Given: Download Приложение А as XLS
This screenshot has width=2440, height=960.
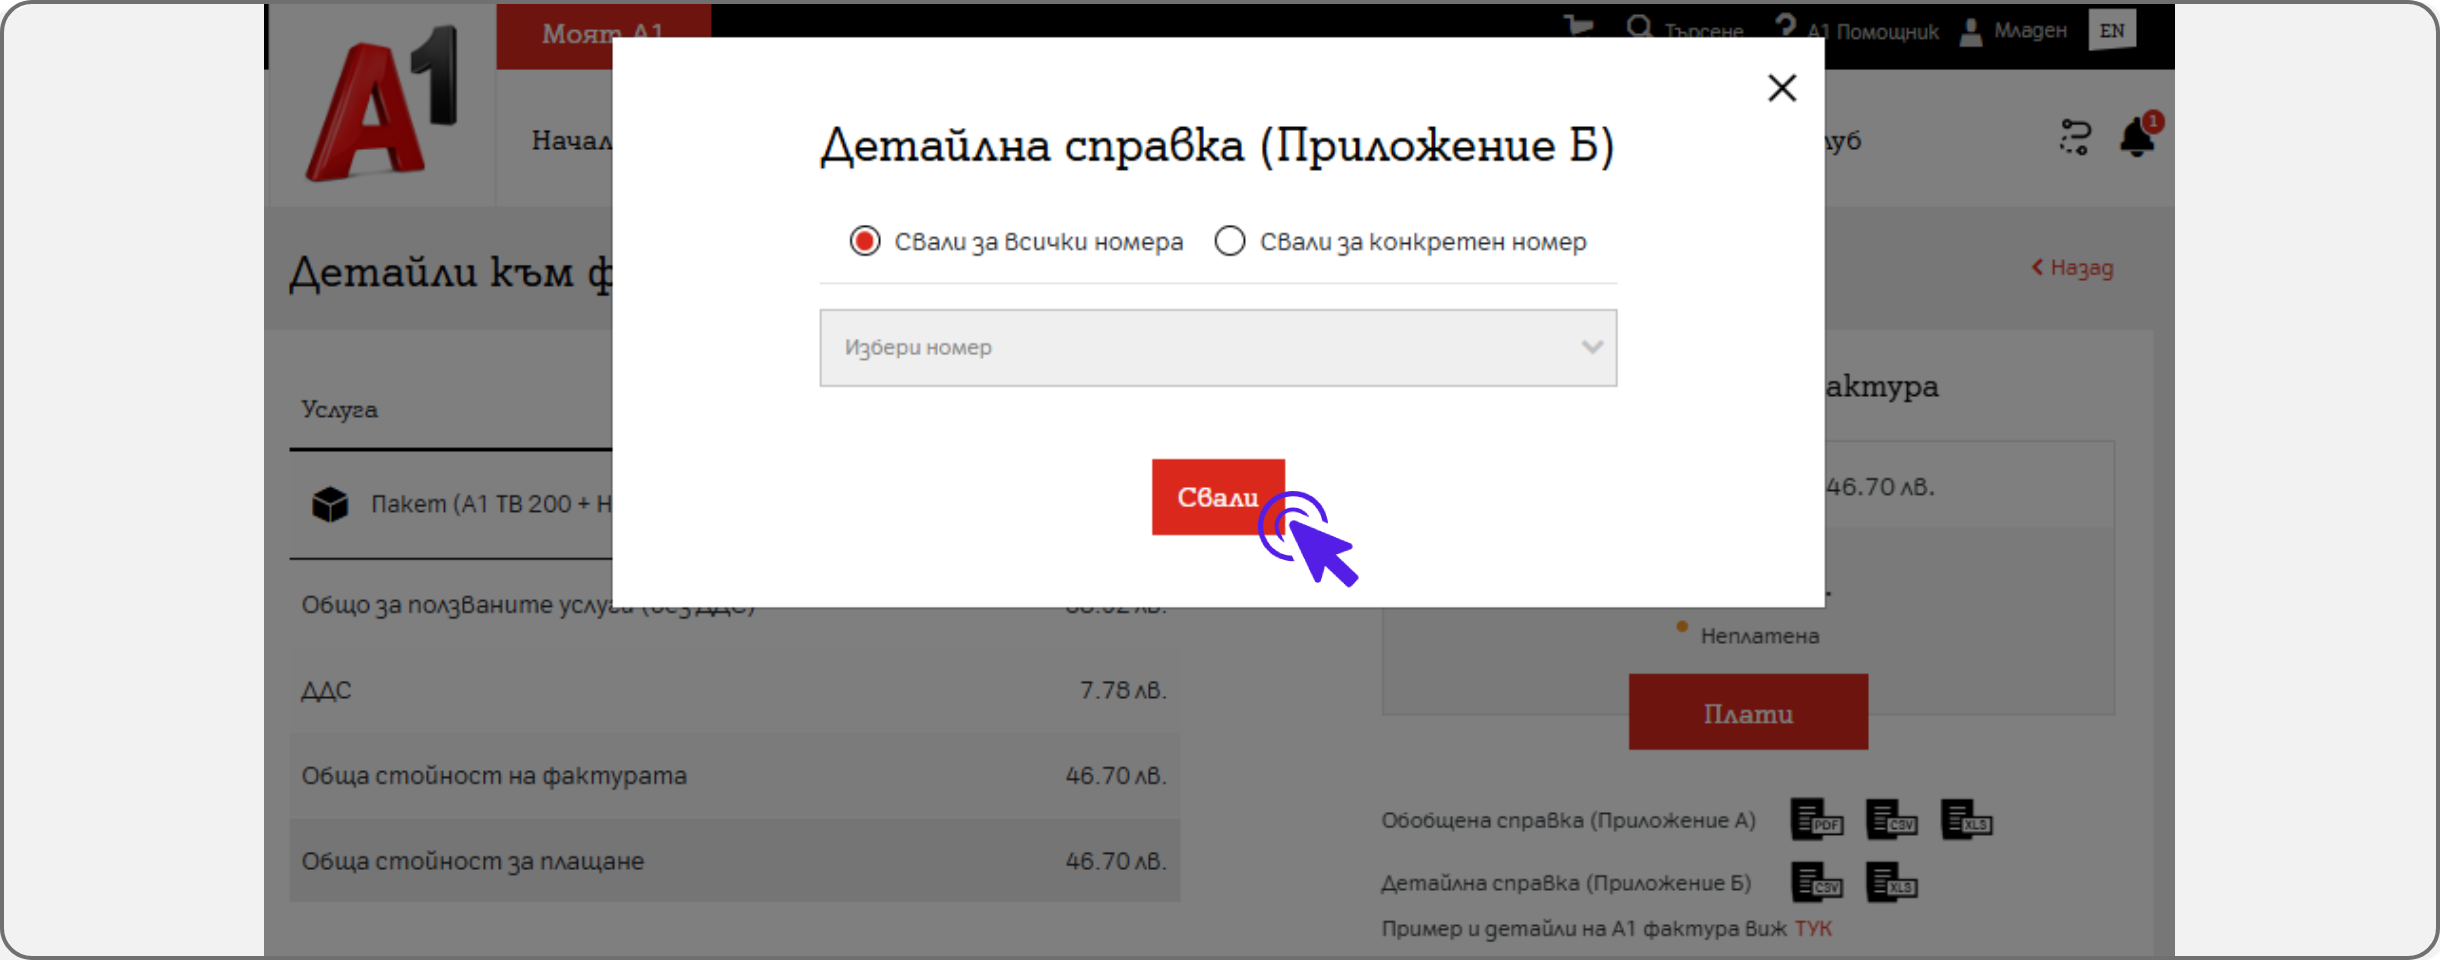Looking at the screenshot, I should pyautogui.click(x=1966, y=820).
